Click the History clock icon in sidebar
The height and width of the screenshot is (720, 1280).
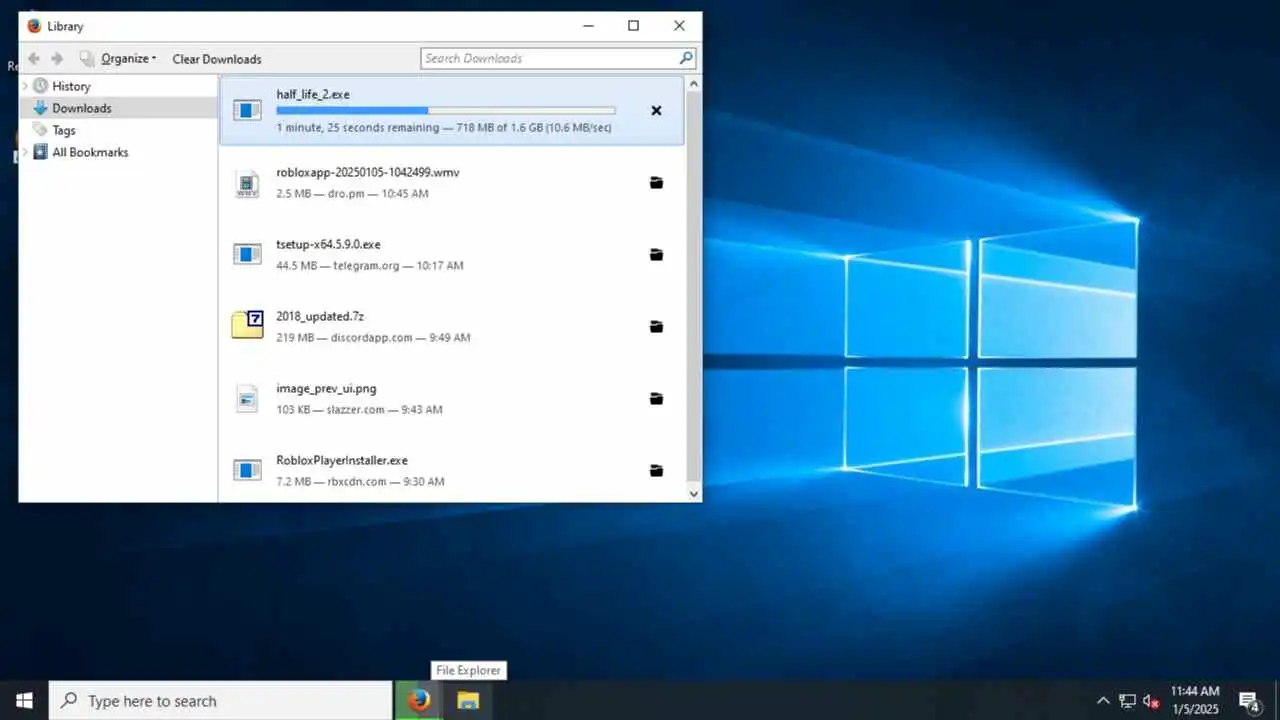point(41,86)
